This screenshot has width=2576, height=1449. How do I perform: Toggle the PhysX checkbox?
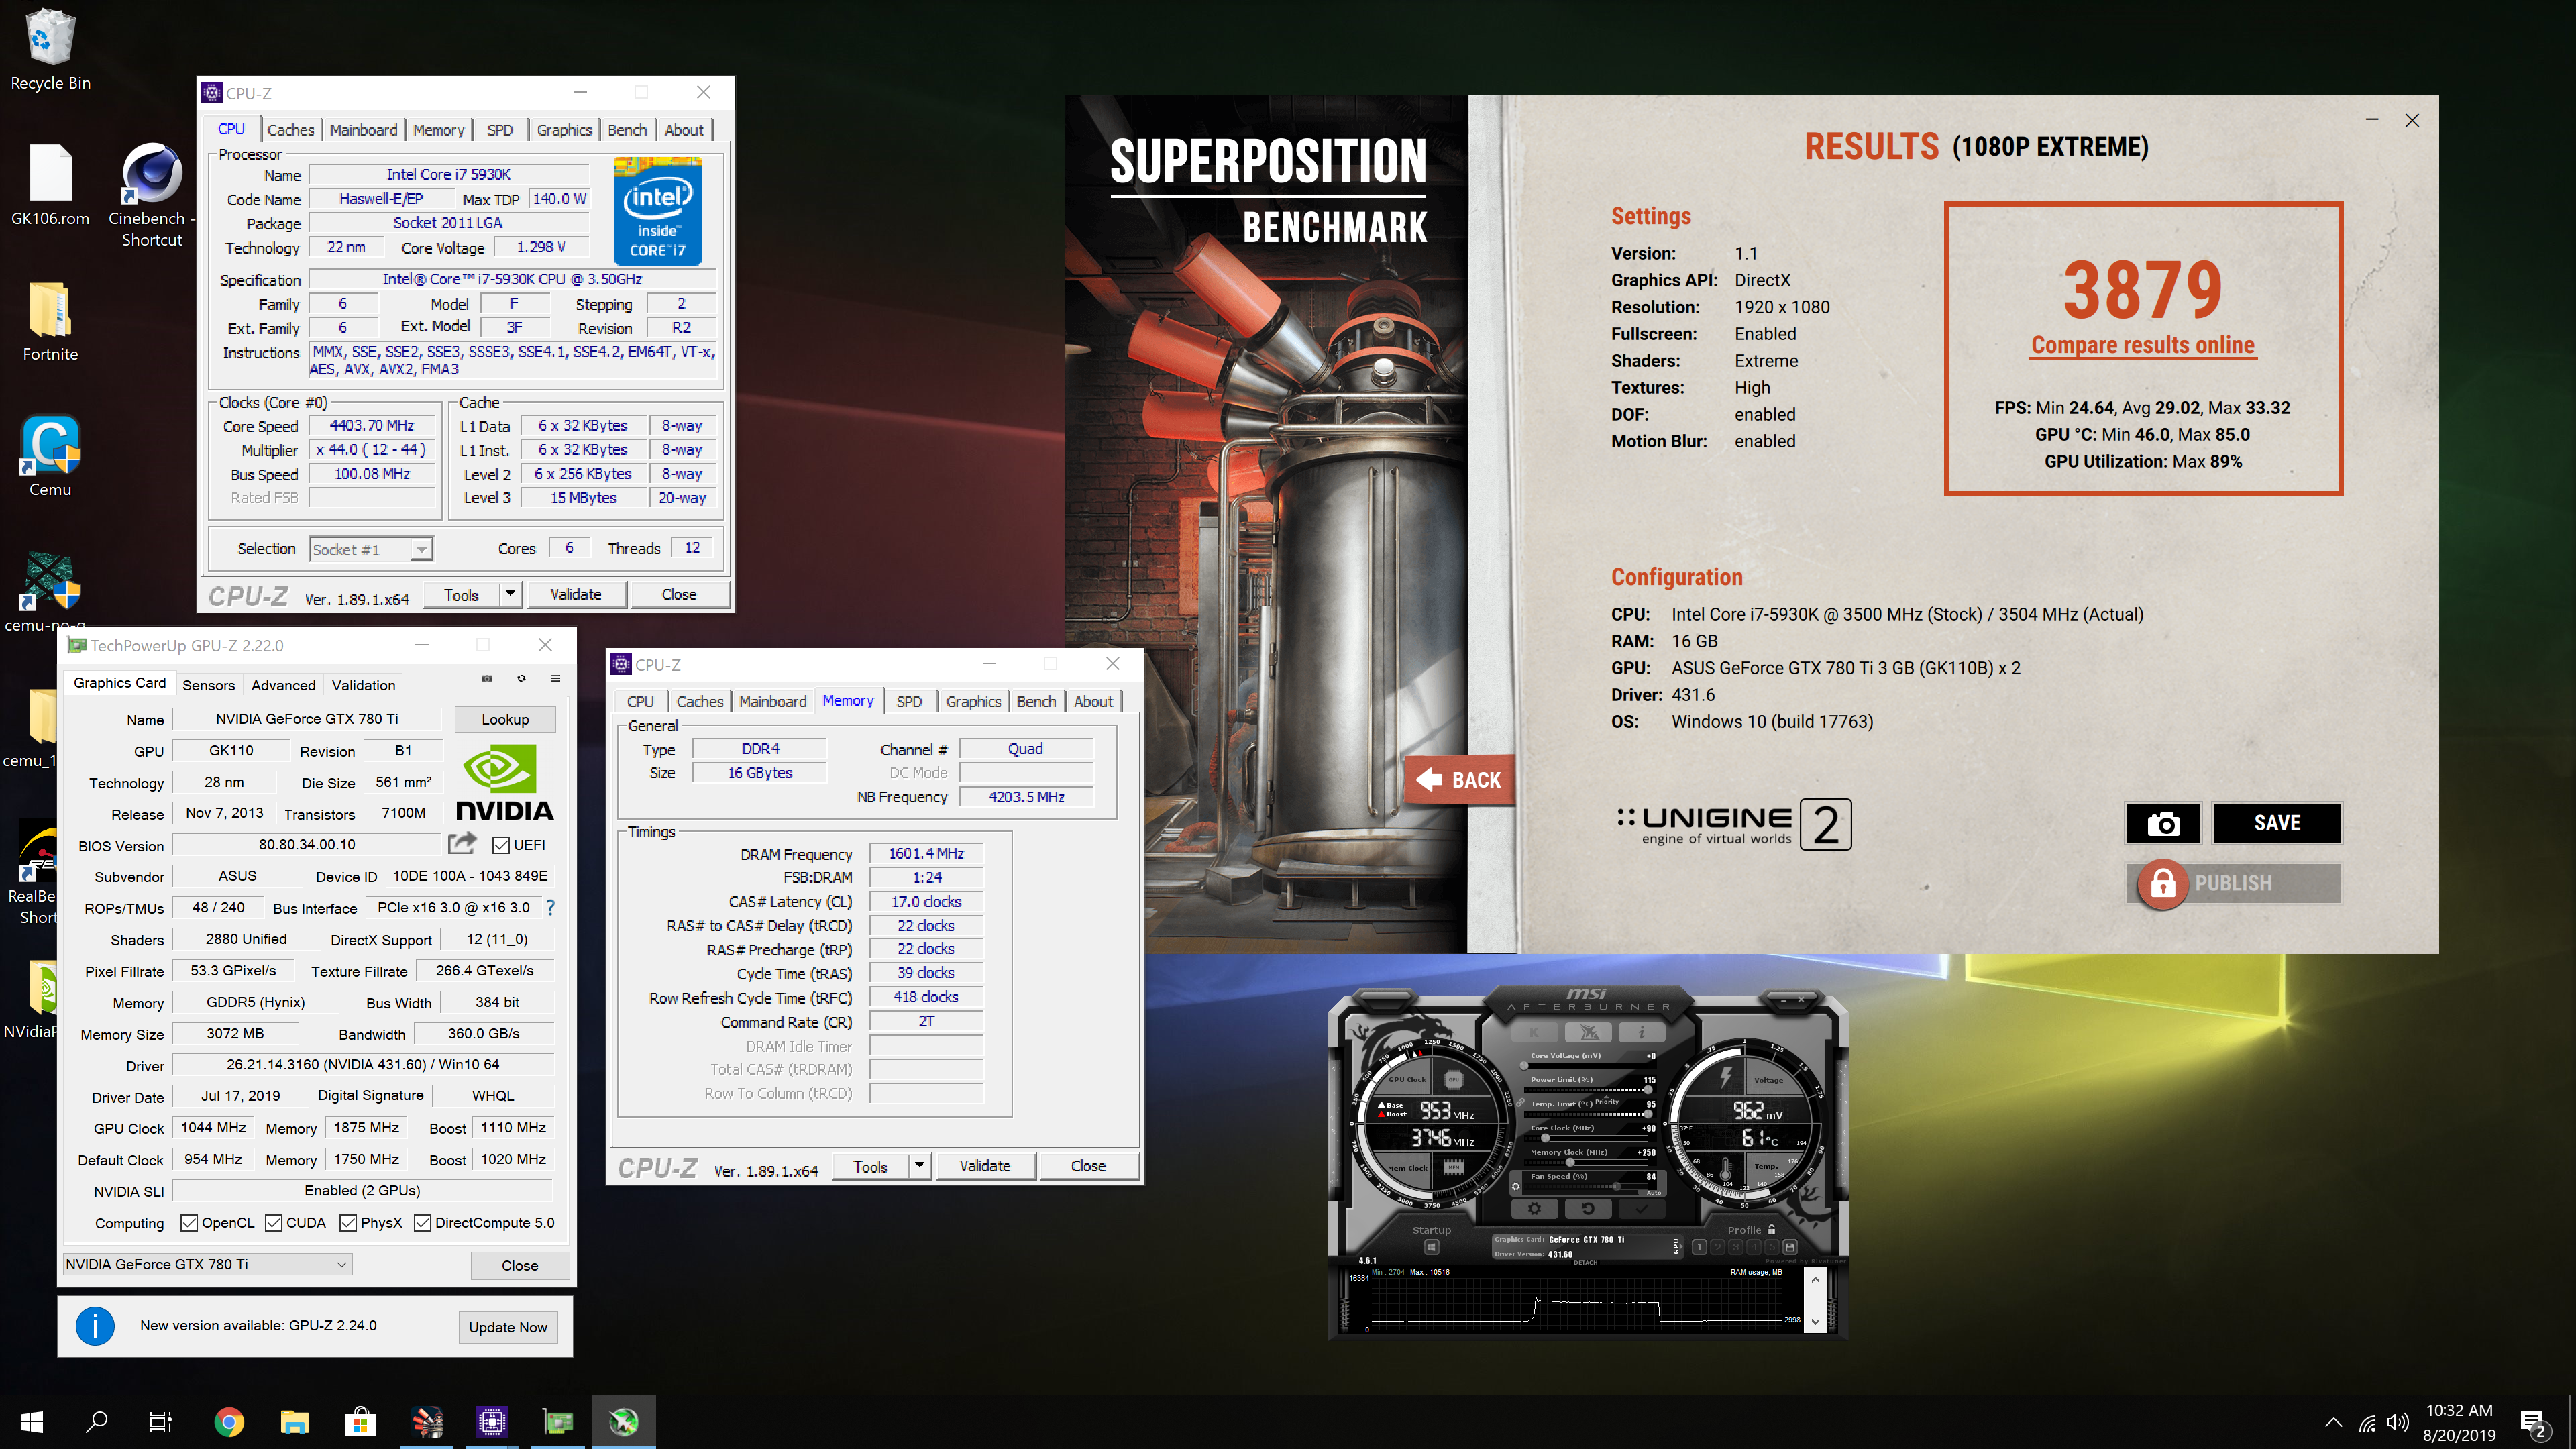coord(348,1223)
